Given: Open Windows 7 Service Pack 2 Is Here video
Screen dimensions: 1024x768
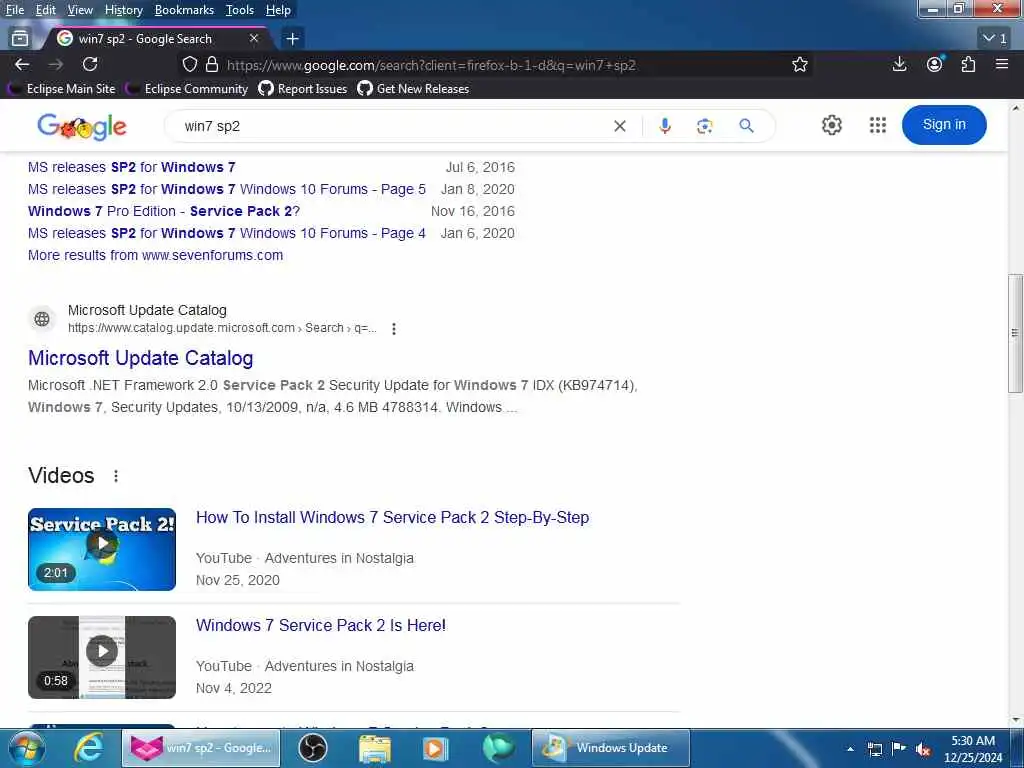Looking at the screenshot, I should 321,626.
